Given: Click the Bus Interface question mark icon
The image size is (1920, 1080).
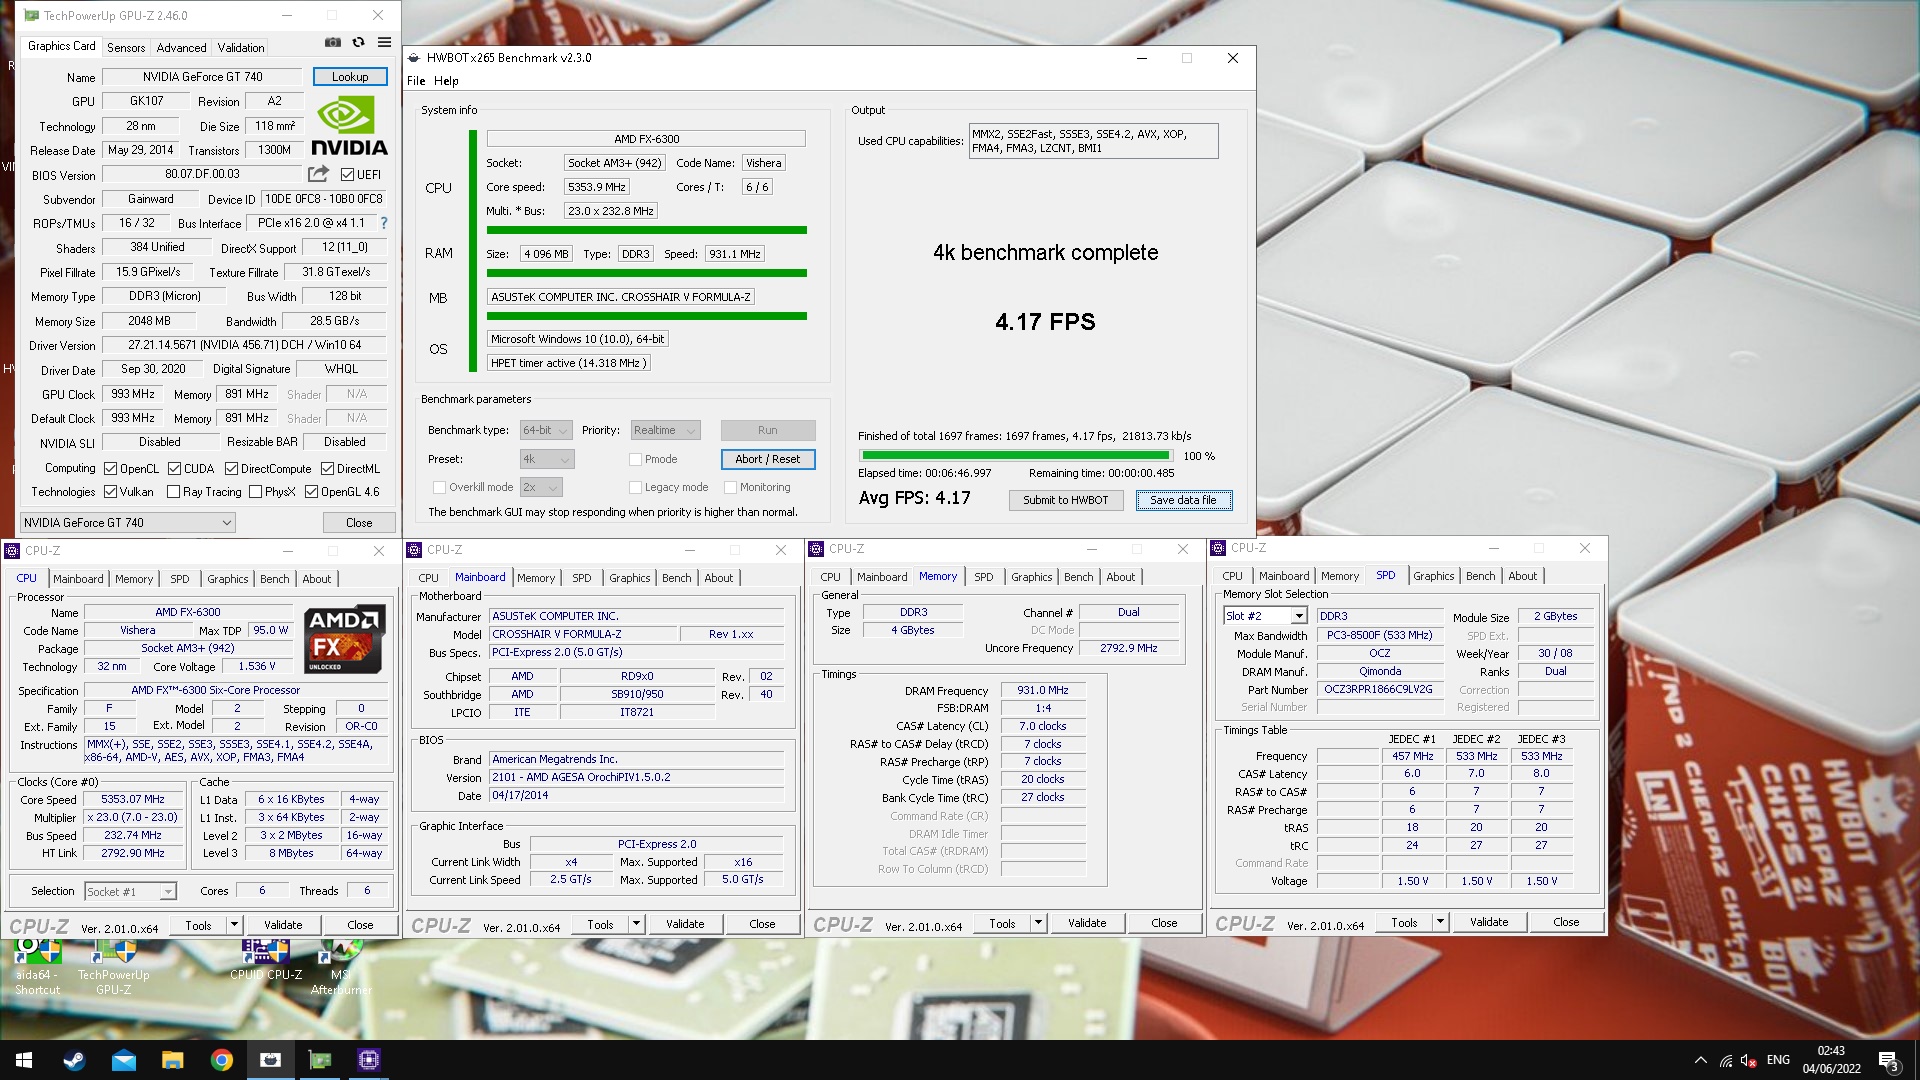Looking at the screenshot, I should pyautogui.click(x=384, y=223).
